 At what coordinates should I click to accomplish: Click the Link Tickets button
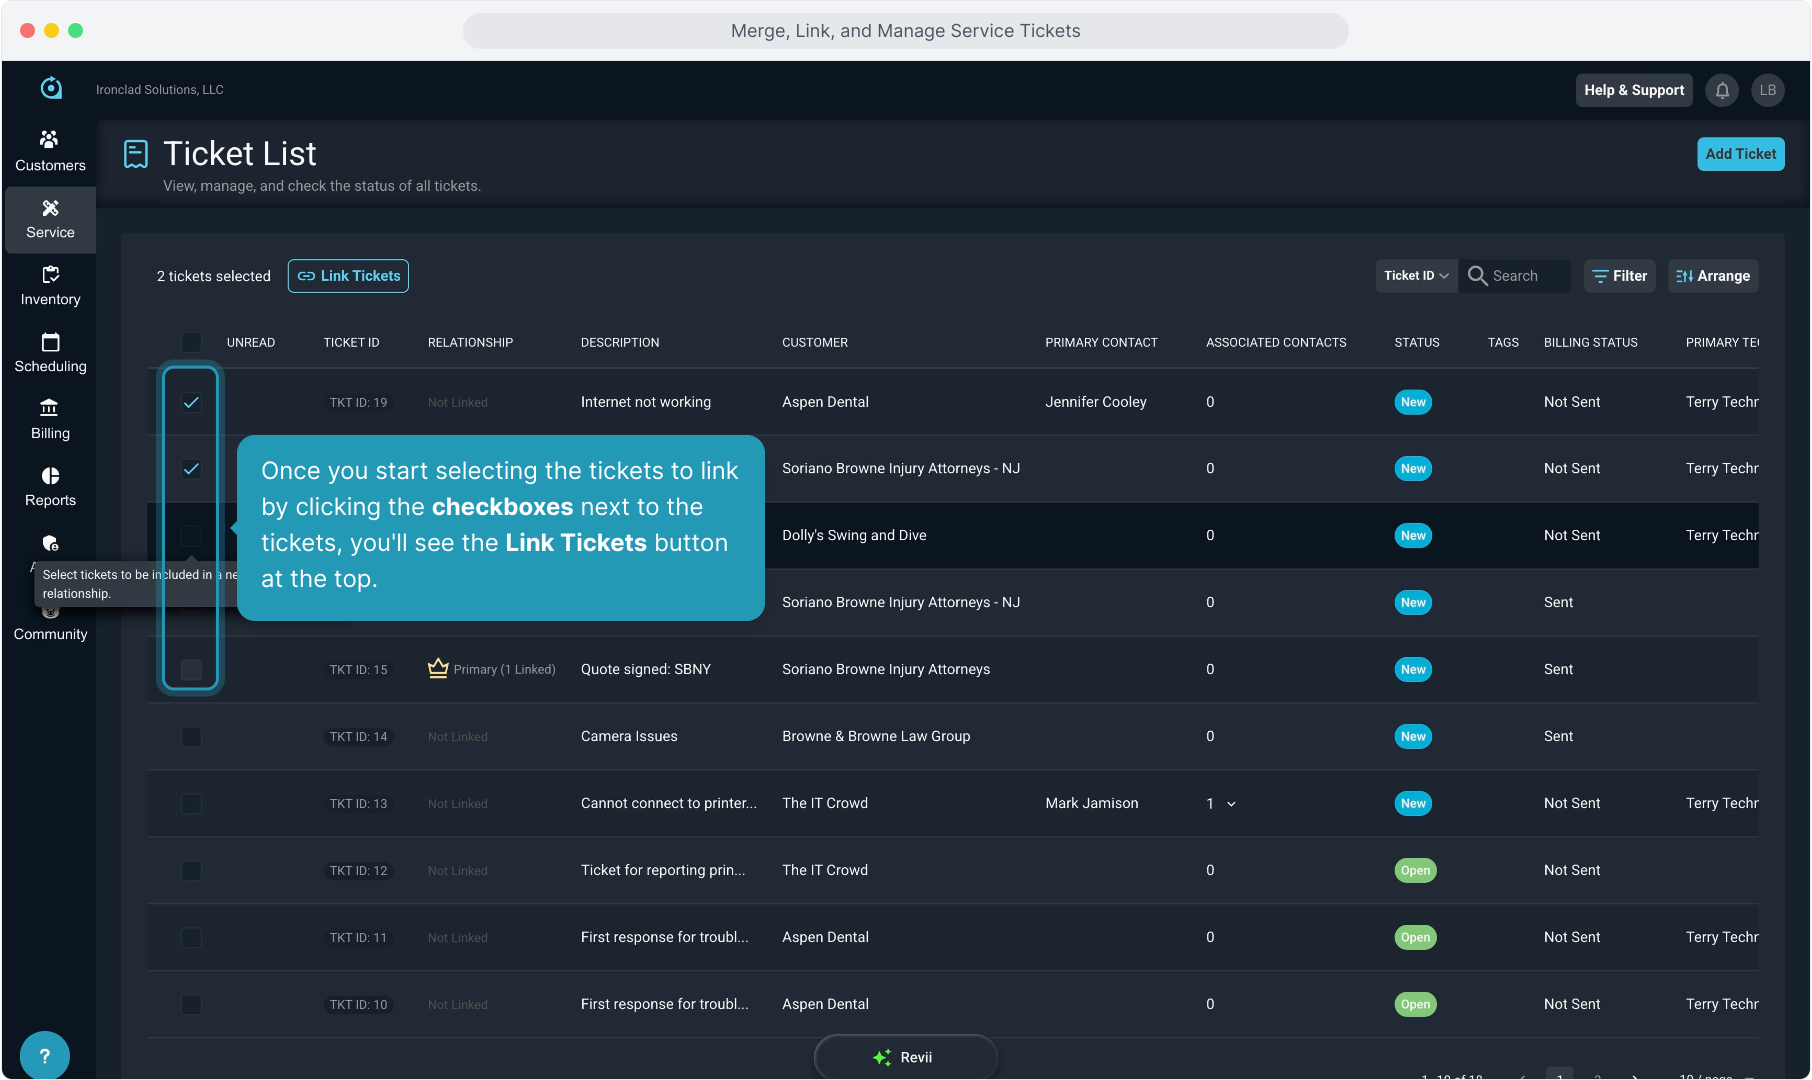pos(348,276)
